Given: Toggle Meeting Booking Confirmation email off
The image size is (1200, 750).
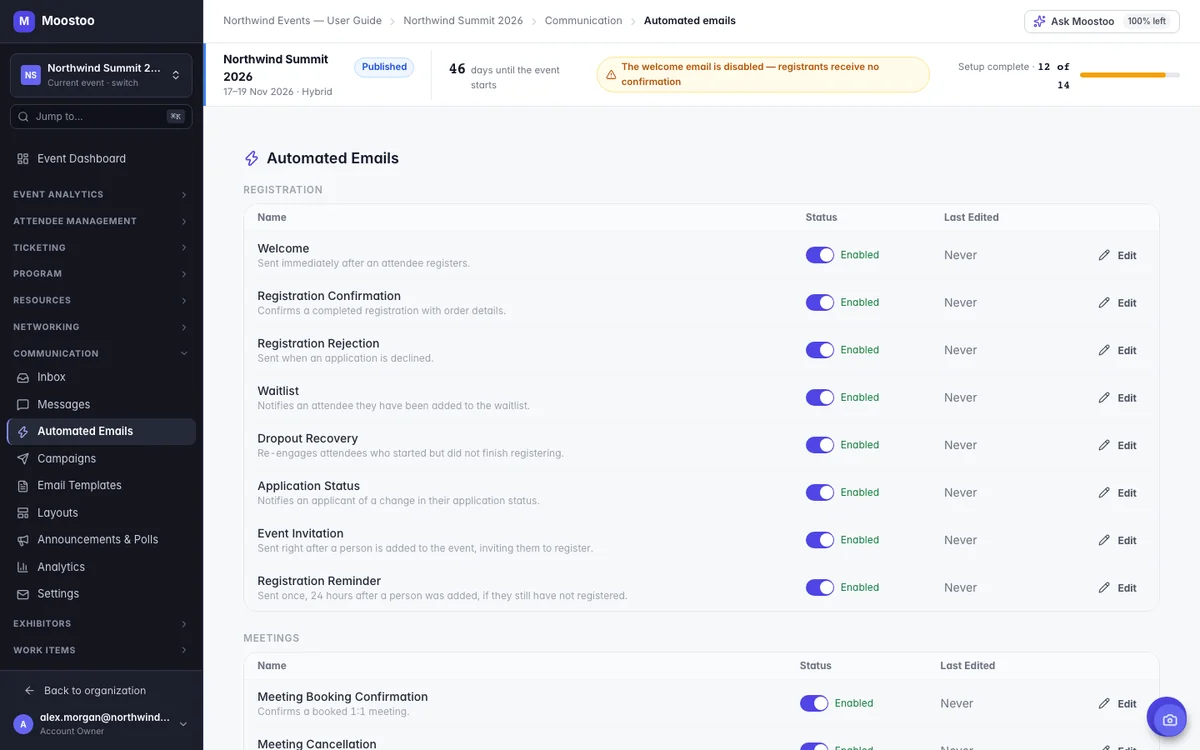Looking at the screenshot, I should coord(814,704).
